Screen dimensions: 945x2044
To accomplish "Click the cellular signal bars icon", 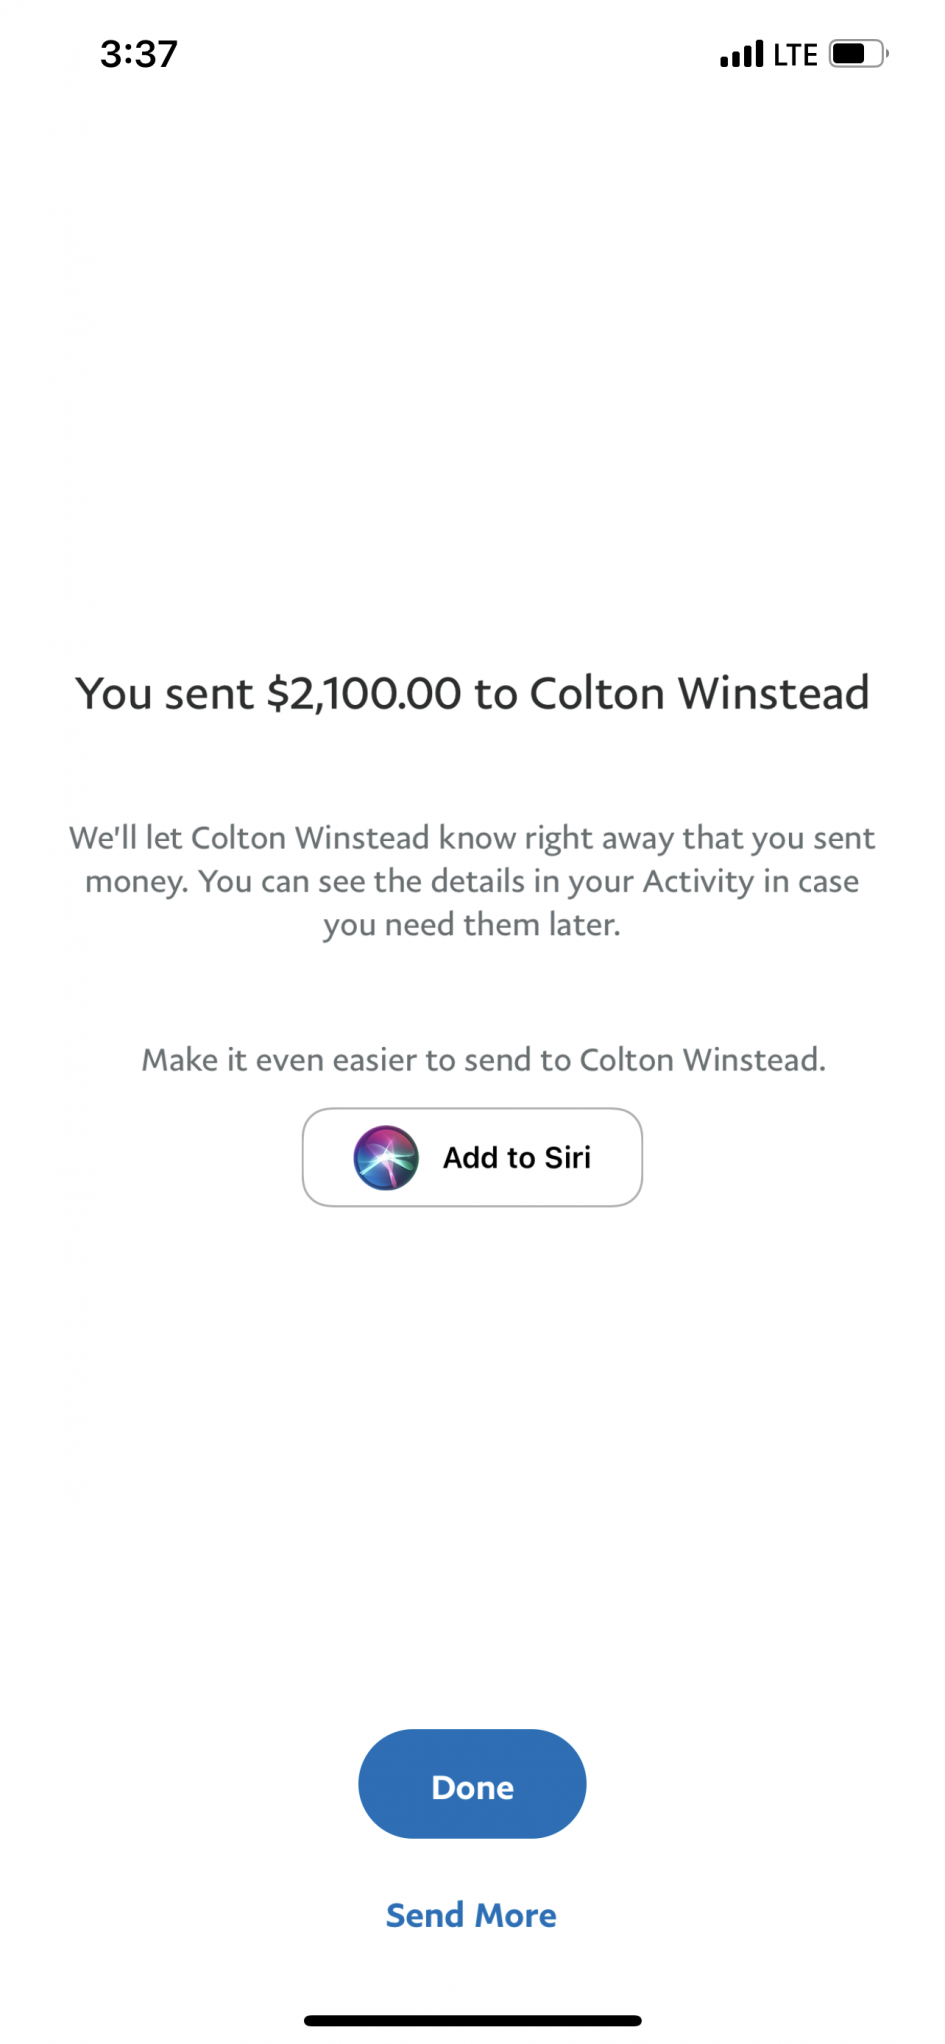I will [742, 54].
